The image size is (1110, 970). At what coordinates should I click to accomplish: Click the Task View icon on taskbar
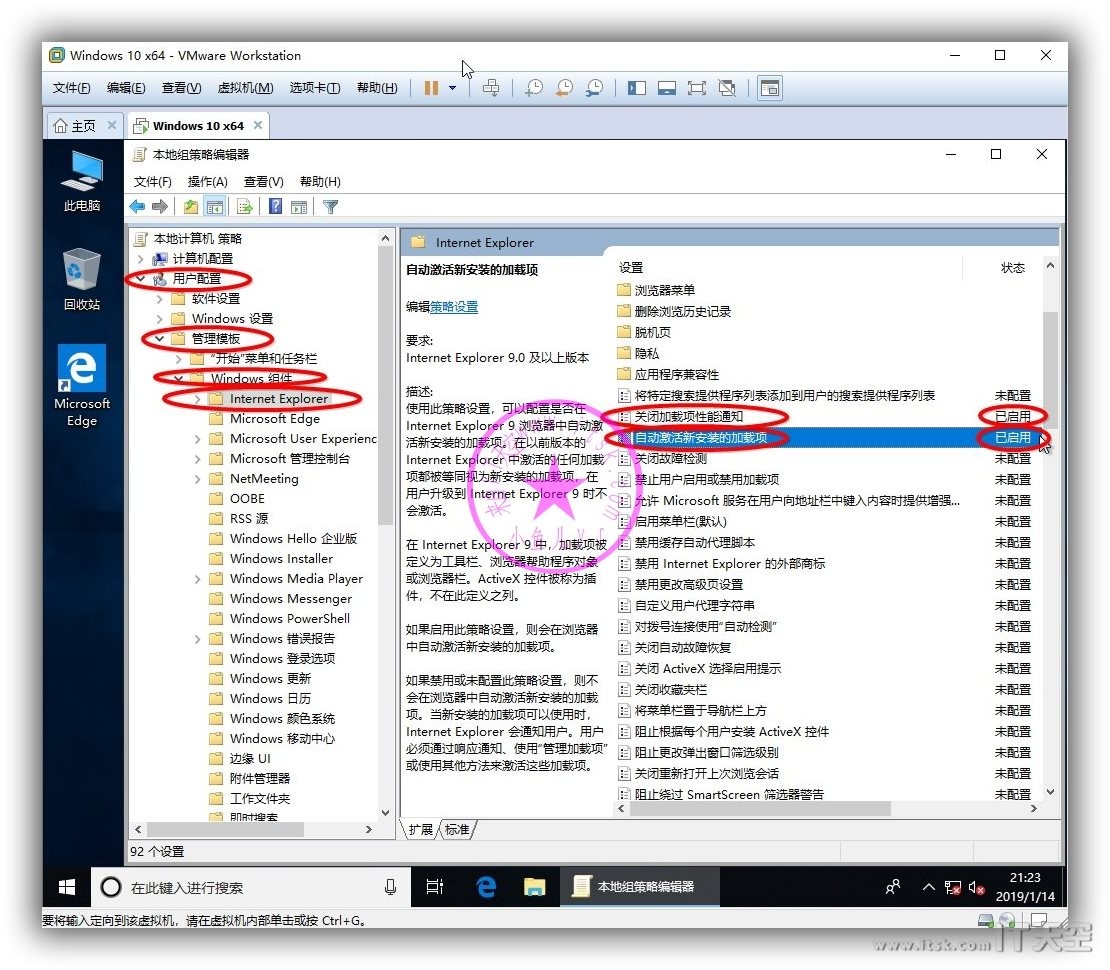click(435, 887)
